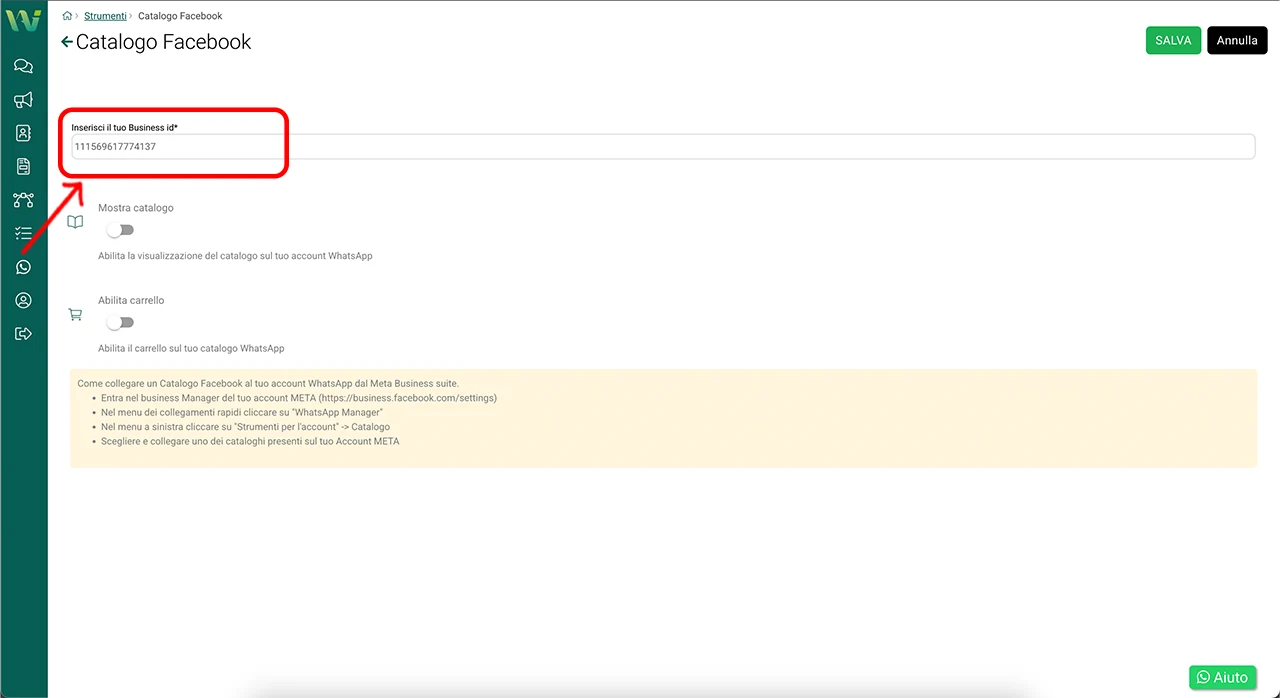Click the Come collegare un Catalogo Facebook instruction

[268, 383]
